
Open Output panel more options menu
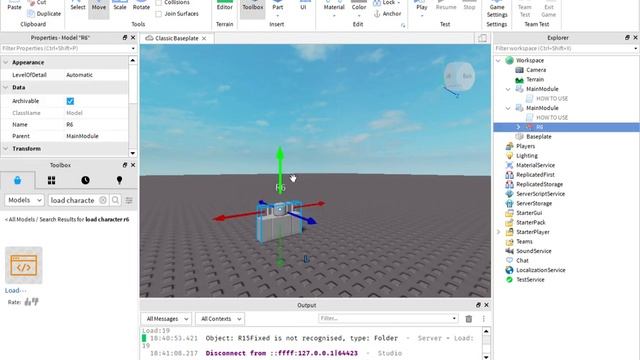pyautogui.click(x=484, y=319)
